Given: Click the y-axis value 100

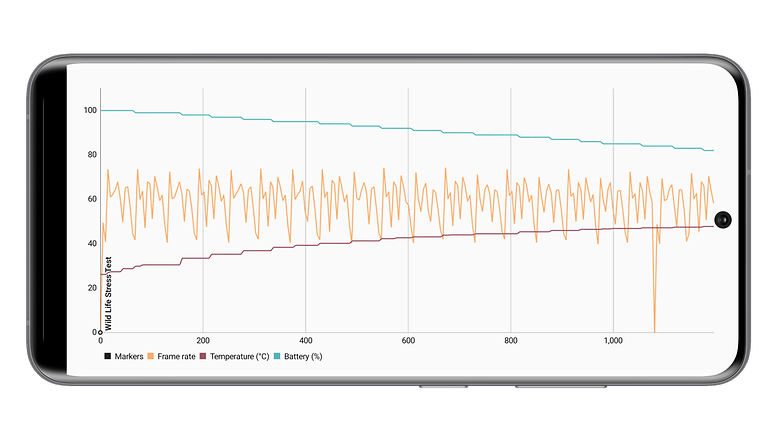Looking at the screenshot, I should click(x=90, y=110).
